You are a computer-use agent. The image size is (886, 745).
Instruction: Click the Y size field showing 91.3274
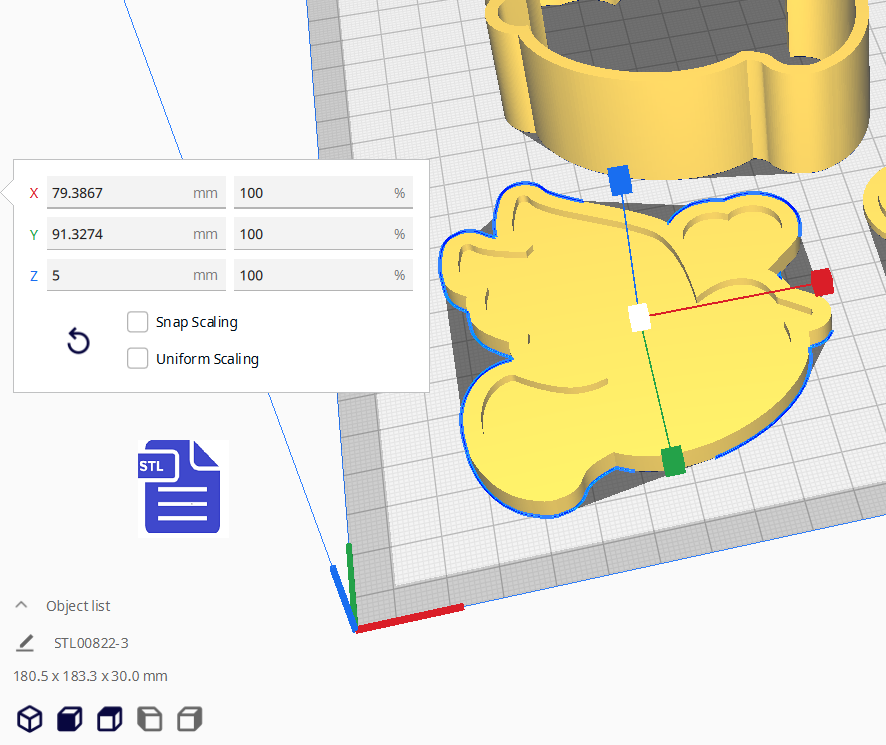[x=117, y=234]
